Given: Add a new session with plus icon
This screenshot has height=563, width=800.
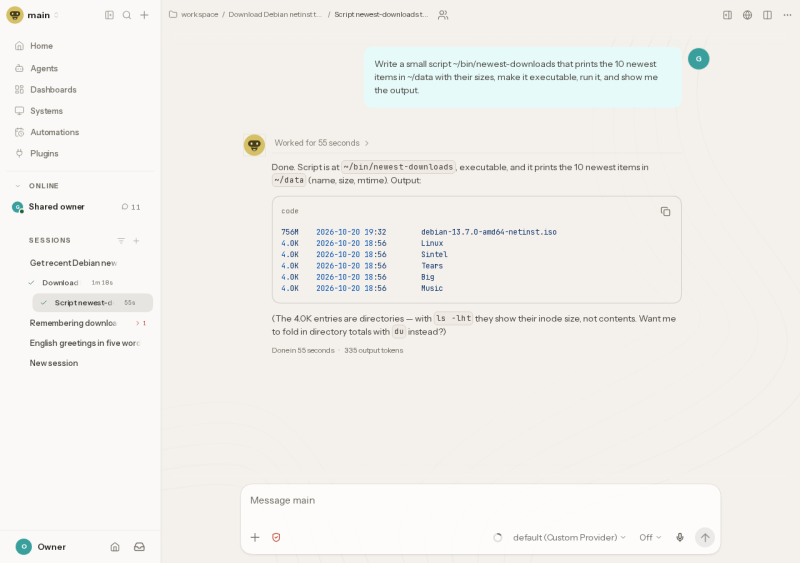Looking at the screenshot, I should (136, 240).
